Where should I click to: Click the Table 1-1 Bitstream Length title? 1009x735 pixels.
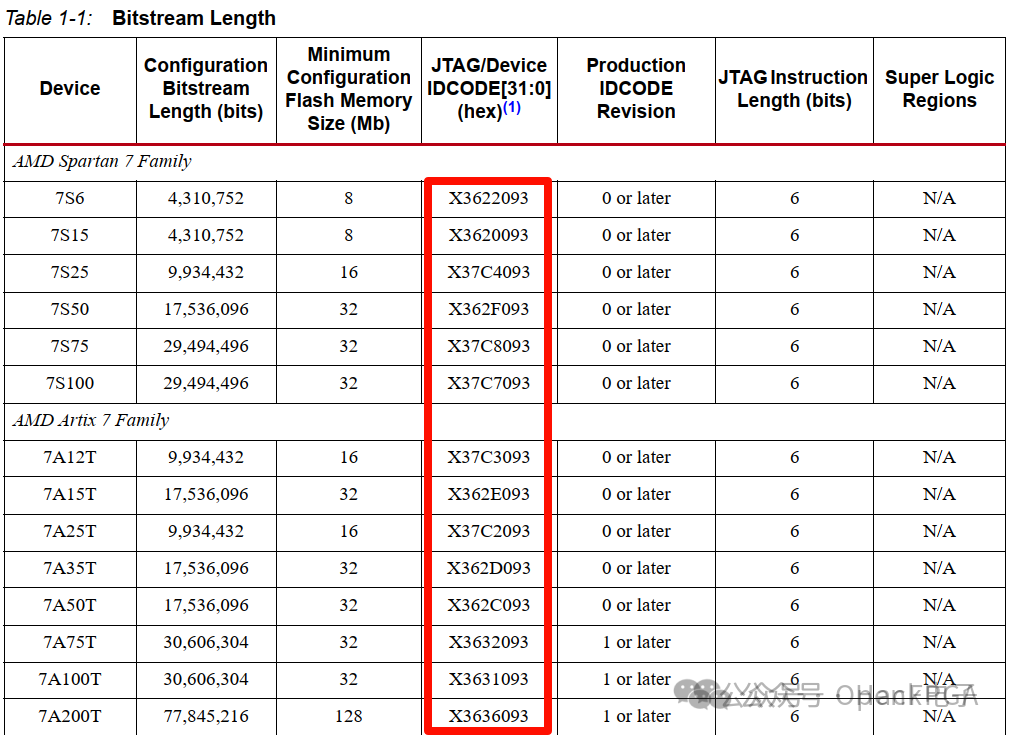[140, 17]
